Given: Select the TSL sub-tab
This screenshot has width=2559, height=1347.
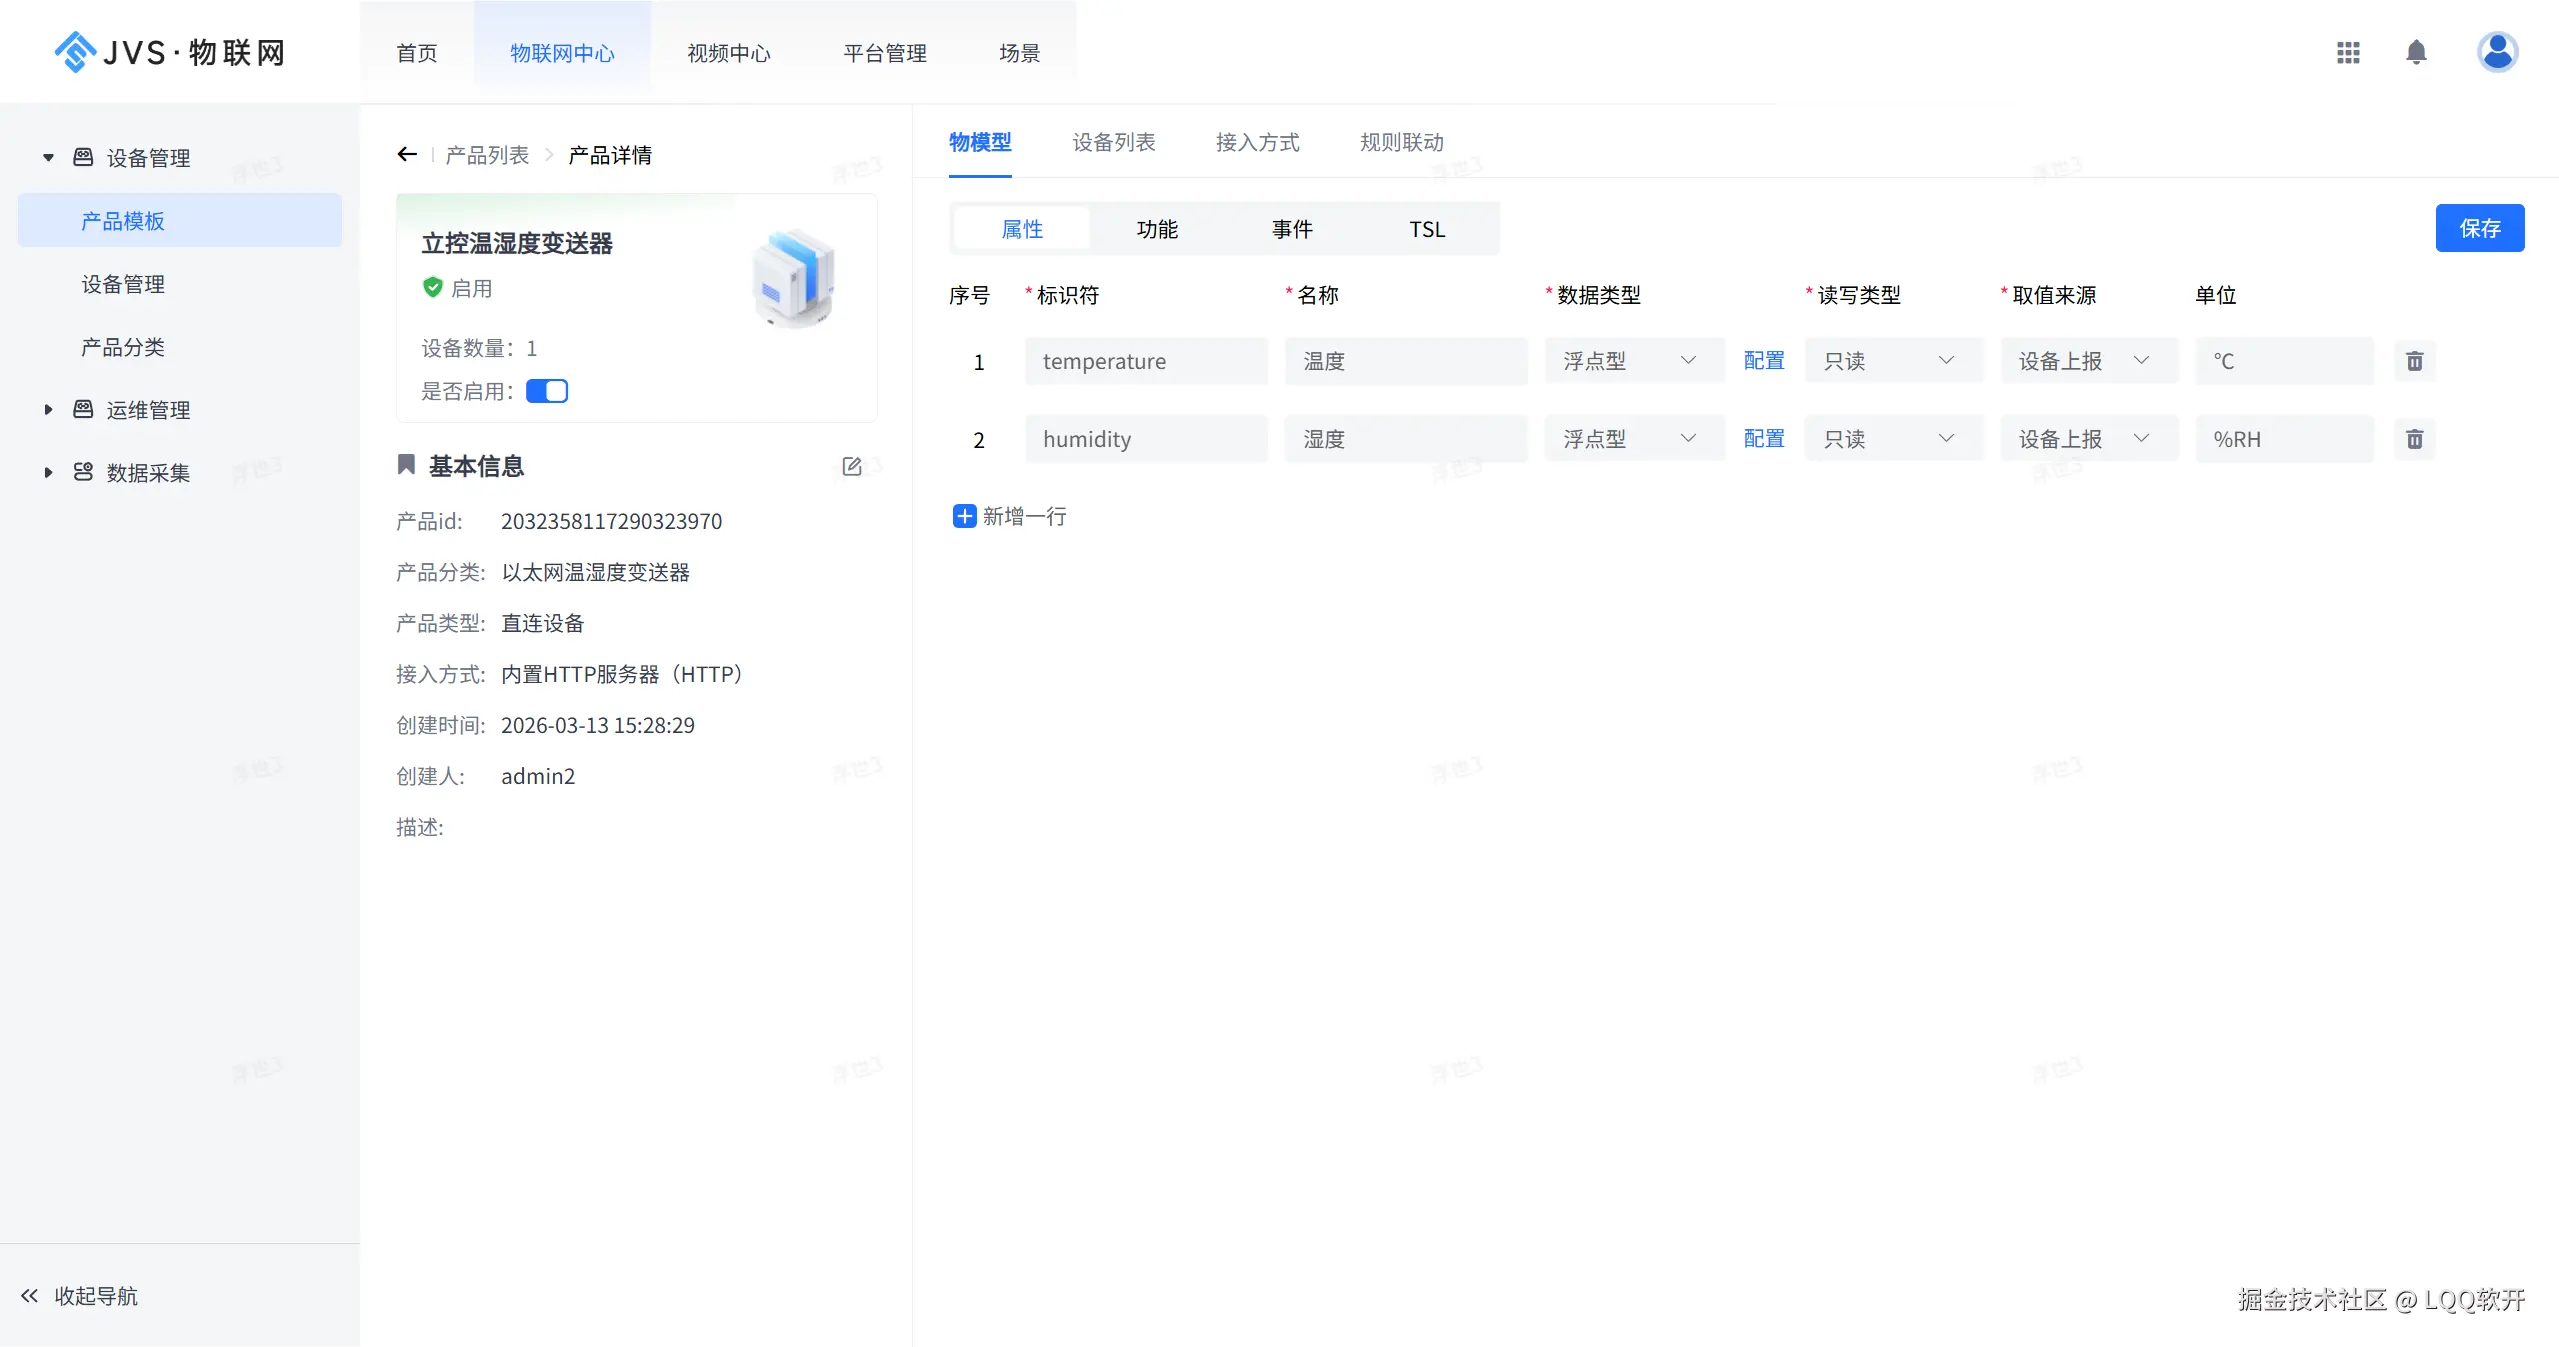Looking at the screenshot, I should pyautogui.click(x=1426, y=229).
